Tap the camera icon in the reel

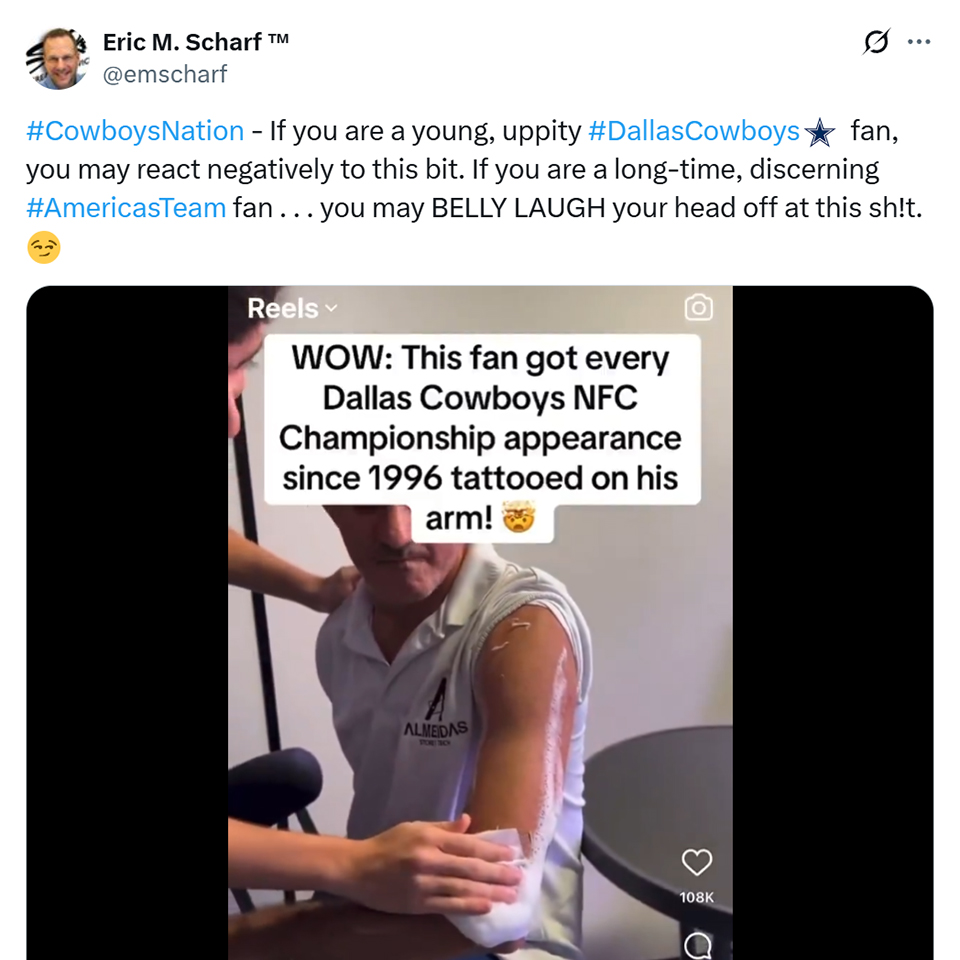point(698,308)
